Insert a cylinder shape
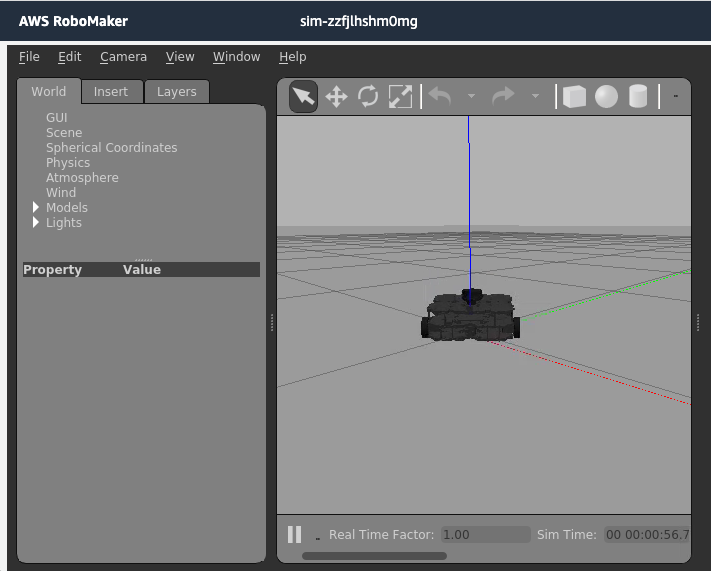711x571 pixels. [x=638, y=97]
